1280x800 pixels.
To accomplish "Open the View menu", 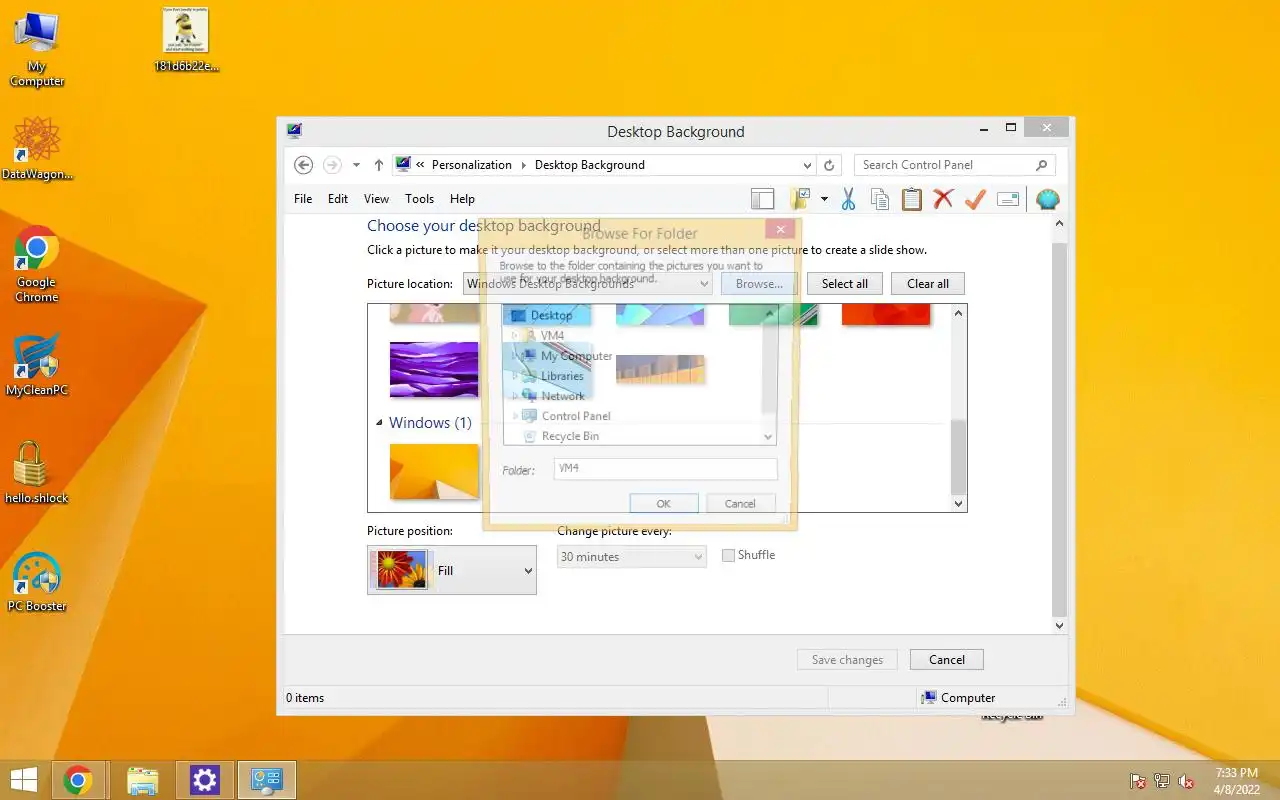I will tap(376, 199).
